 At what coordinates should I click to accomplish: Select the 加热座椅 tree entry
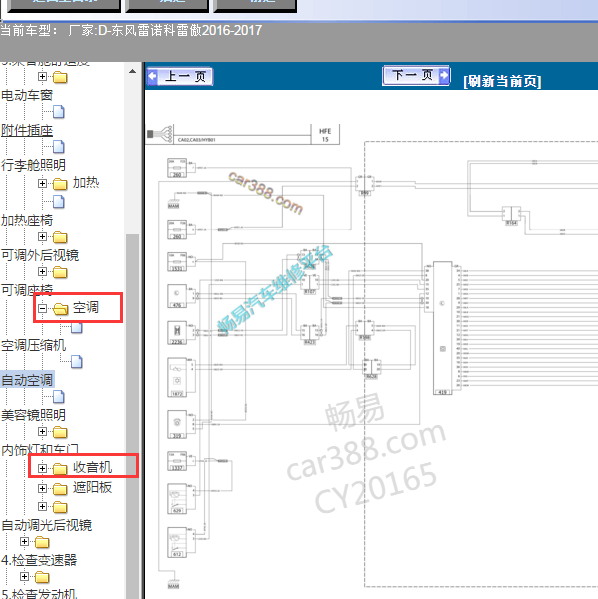tap(27, 220)
